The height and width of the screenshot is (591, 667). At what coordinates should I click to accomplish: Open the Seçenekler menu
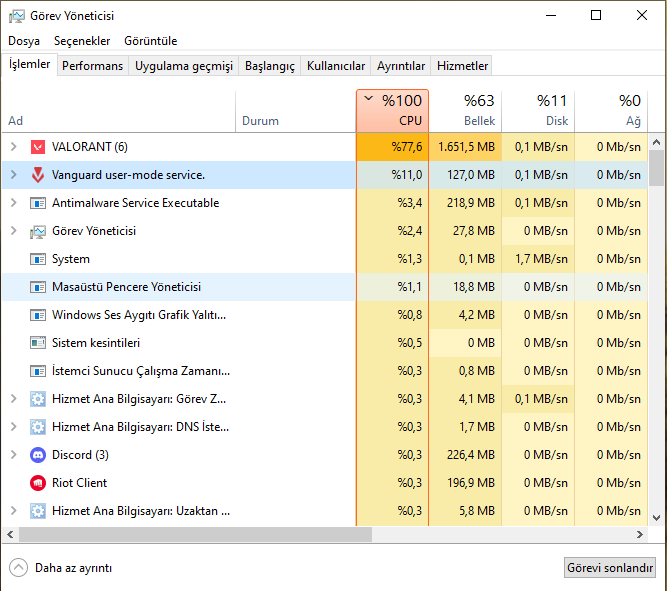(x=82, y=41)
